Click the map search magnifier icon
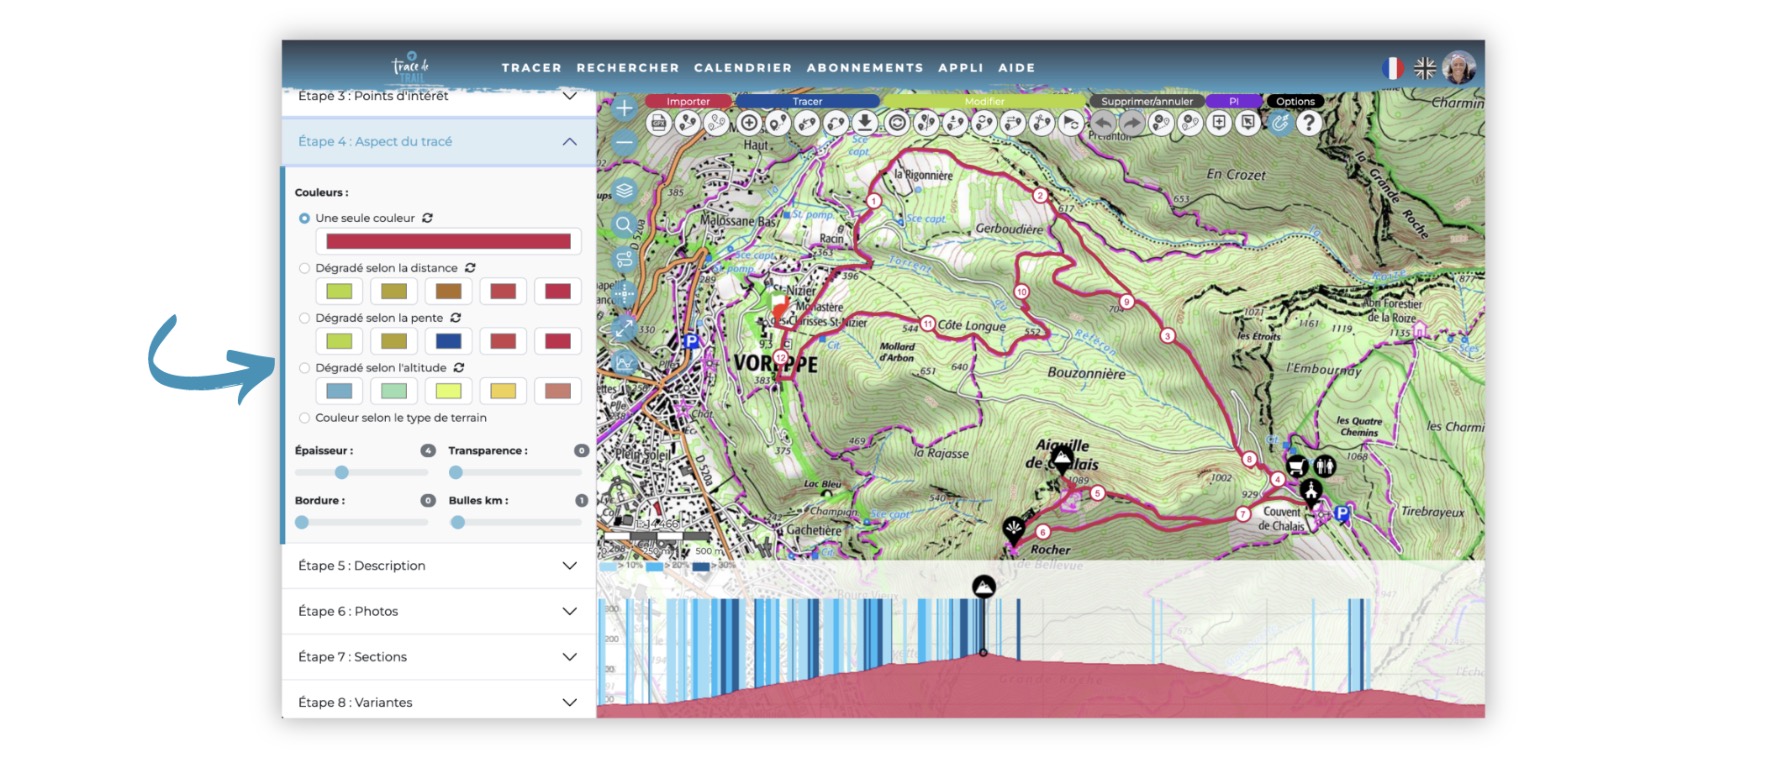 [x=624, y=225]
